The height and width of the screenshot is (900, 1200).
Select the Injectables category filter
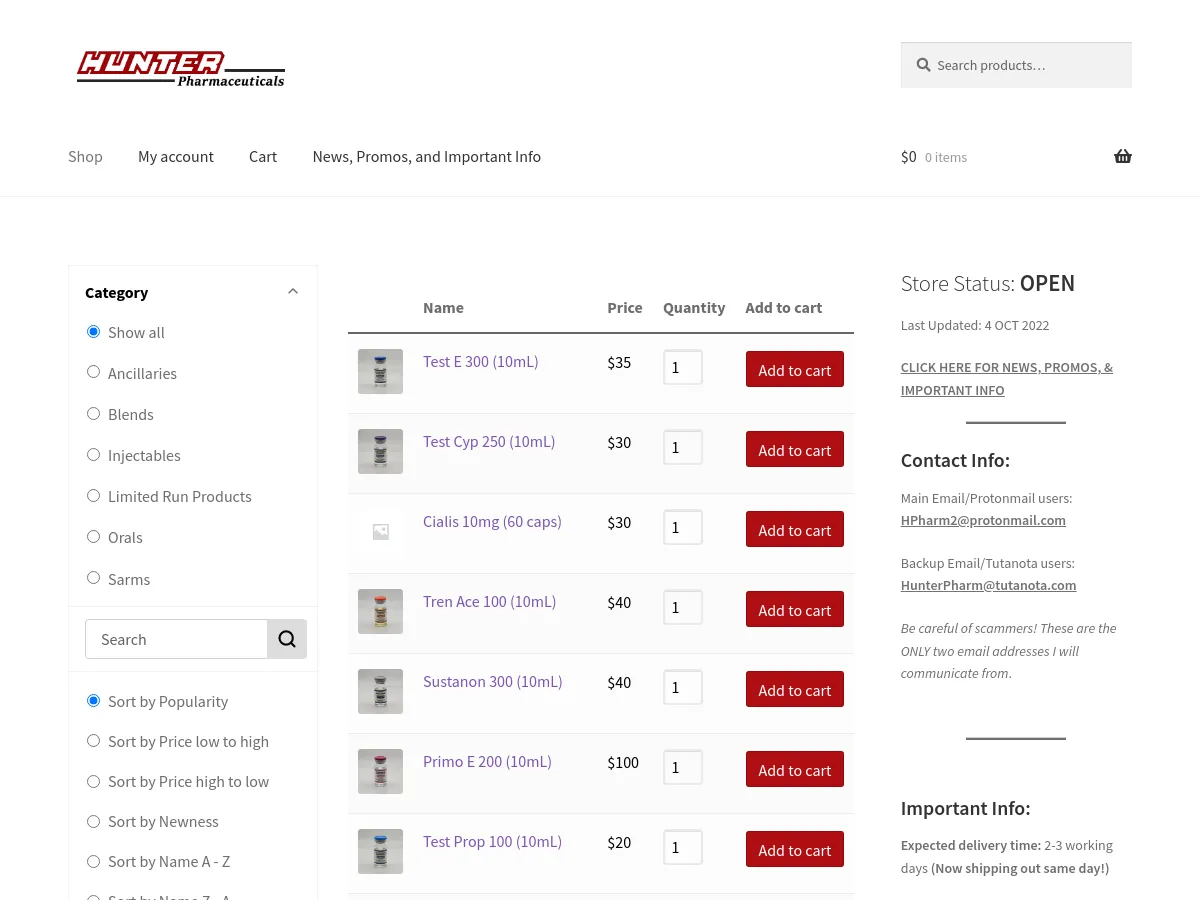[93, 454]
